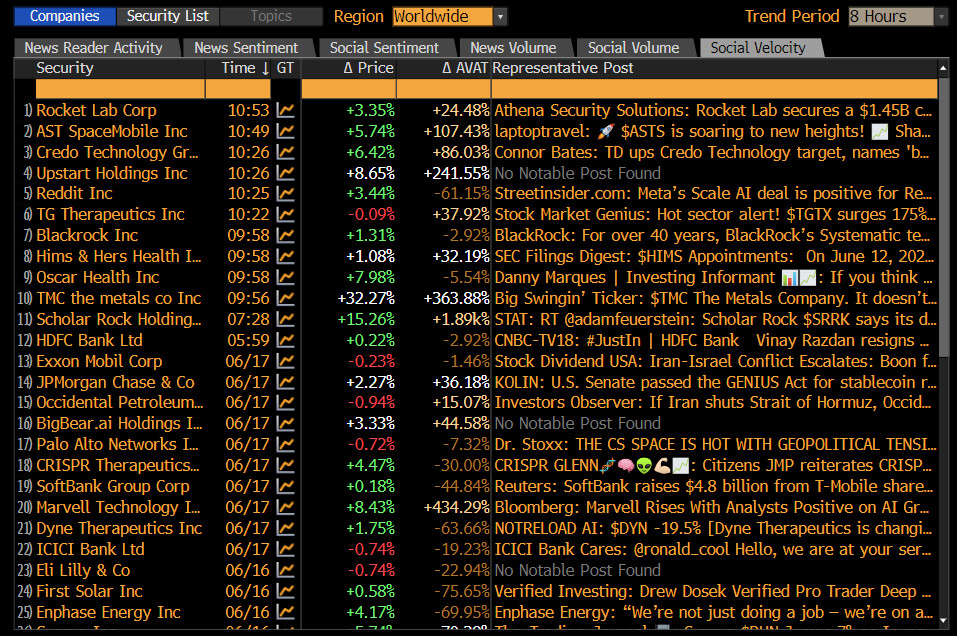
Task: Open the CNBC-TV18 post about HDFC Bank
Action: pyautogui.click(x=712, y=340)
